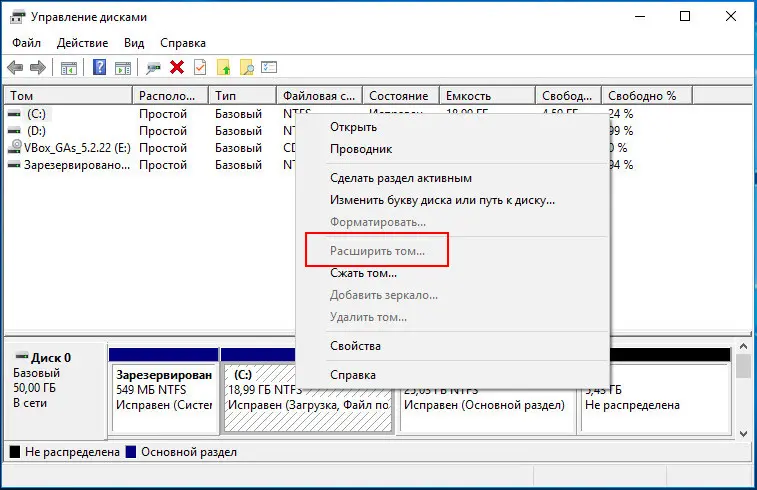The height and width of the screenshot is (490, 757).
Task: Select the VBox_GAs_5.2.22 (E:) row label
Action: pyautogui.click(x=77, y=148)
